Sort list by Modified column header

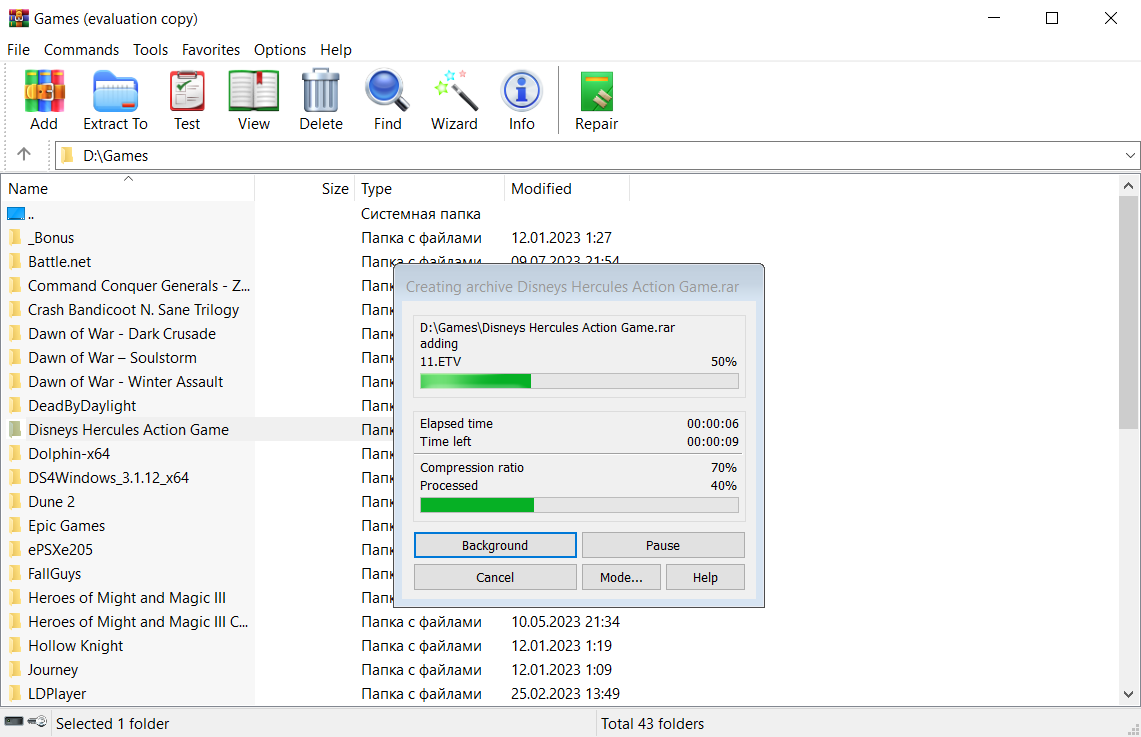567,188
